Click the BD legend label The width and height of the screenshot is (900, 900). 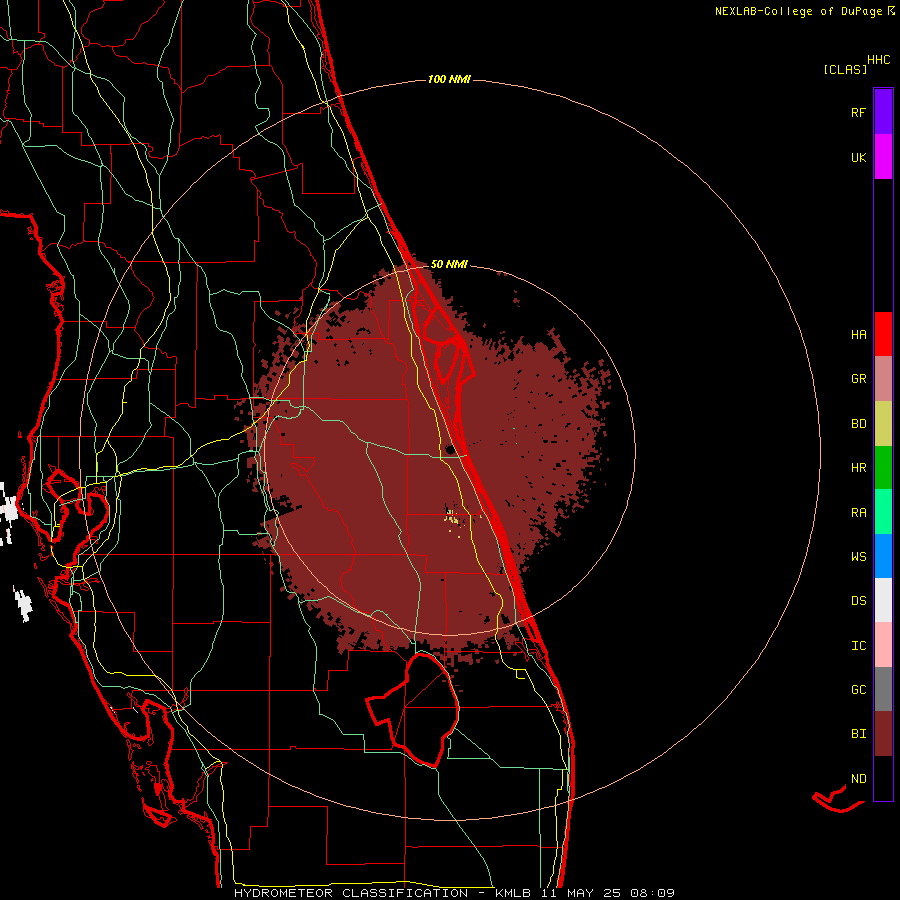[x=858, y=424]
